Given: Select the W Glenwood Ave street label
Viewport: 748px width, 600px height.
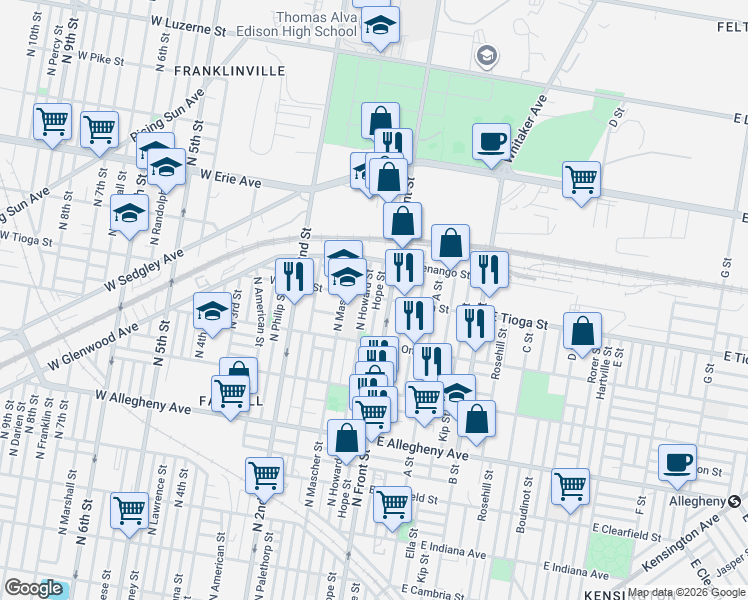Looking at the screenshot, I should point(93,347).
